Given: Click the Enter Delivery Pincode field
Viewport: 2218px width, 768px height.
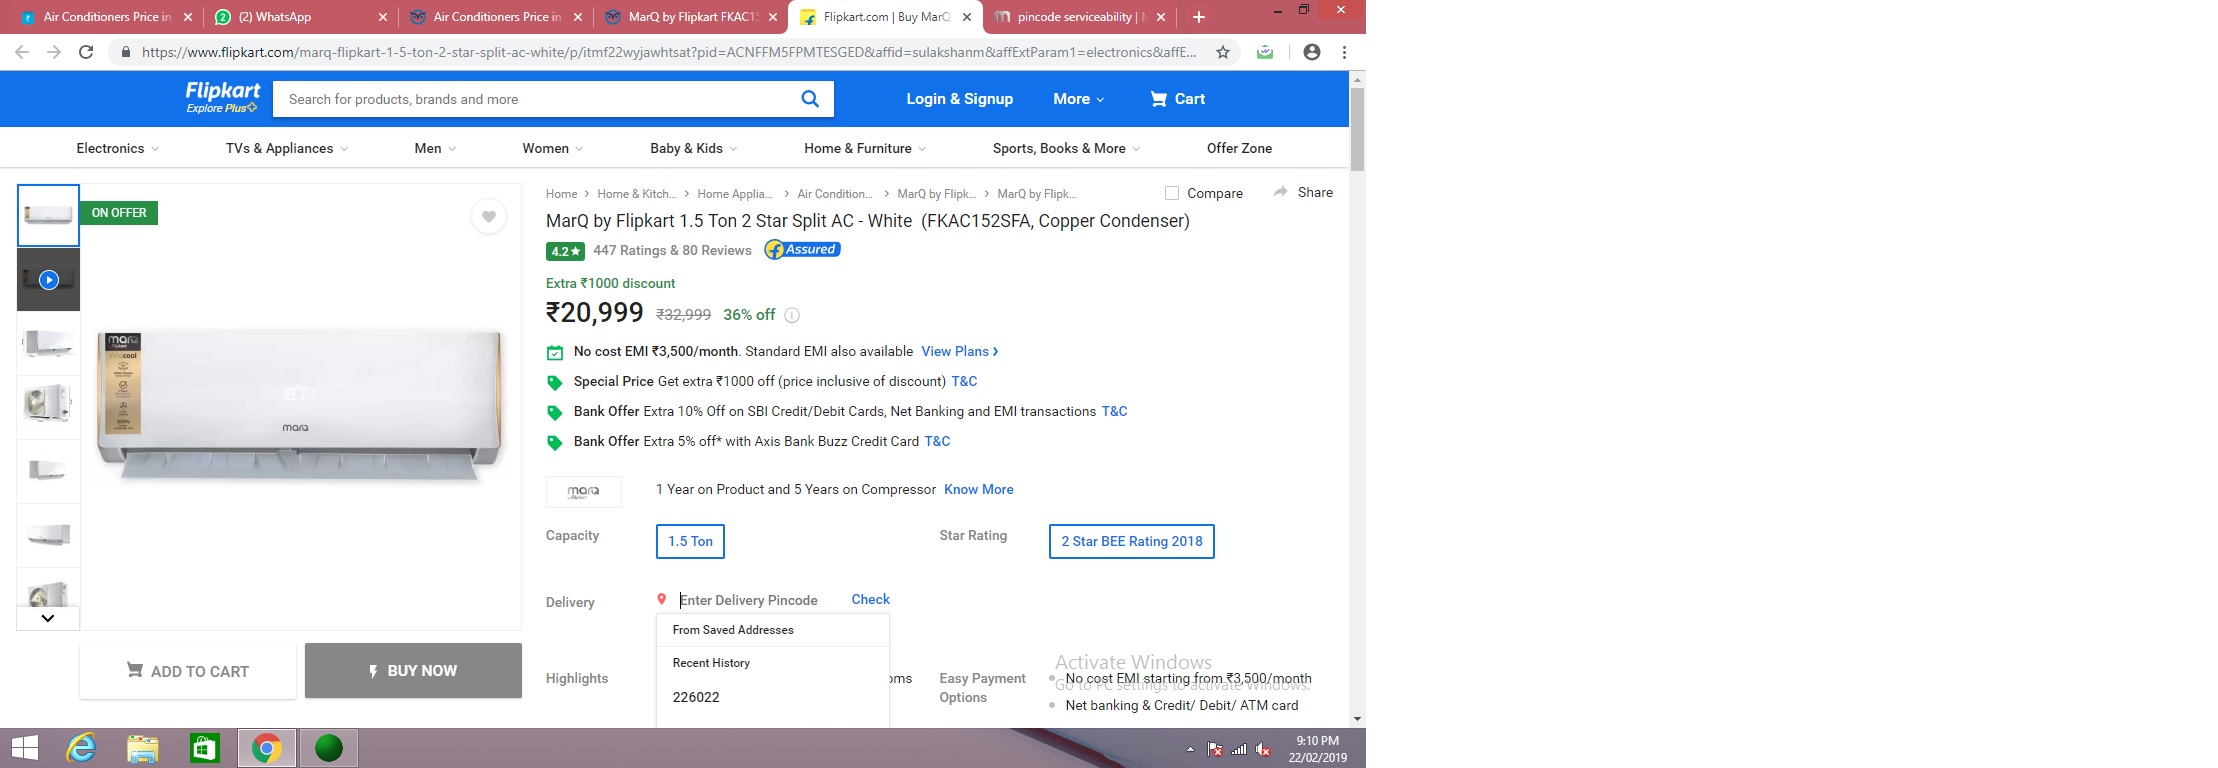Looking at the screenshot, I should [x=756, y=600].
